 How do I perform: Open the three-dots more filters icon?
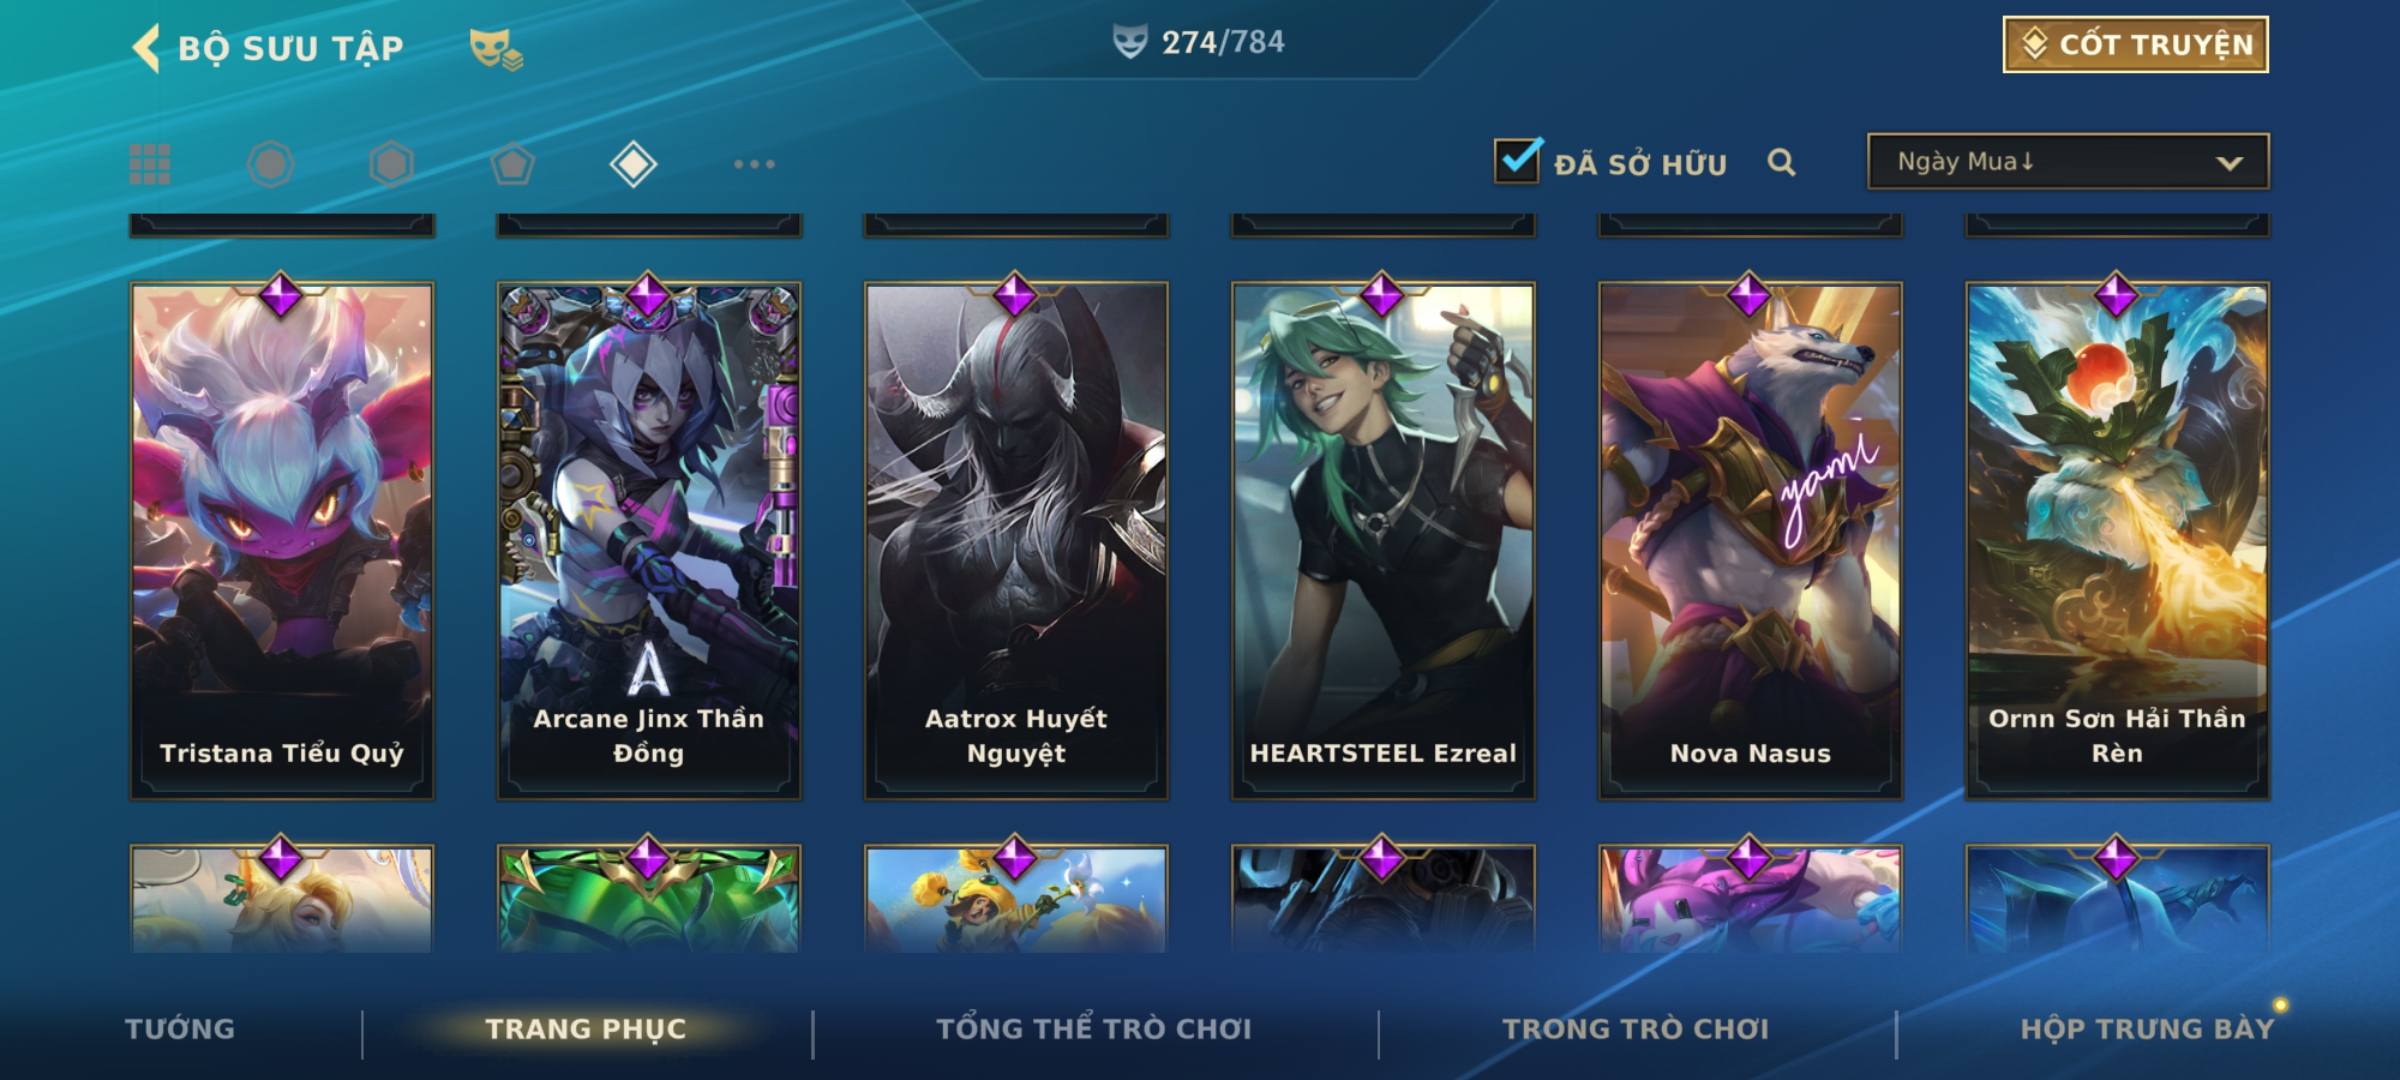(754, 164)
